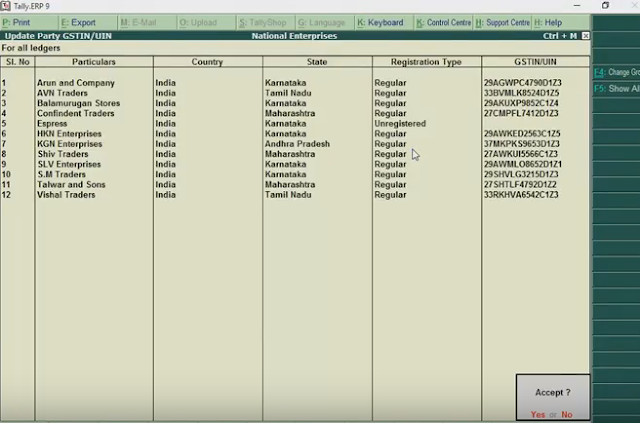Click the Registration Type of Shiv Traders
The image size is (640, 423).
tap(390, 154)
